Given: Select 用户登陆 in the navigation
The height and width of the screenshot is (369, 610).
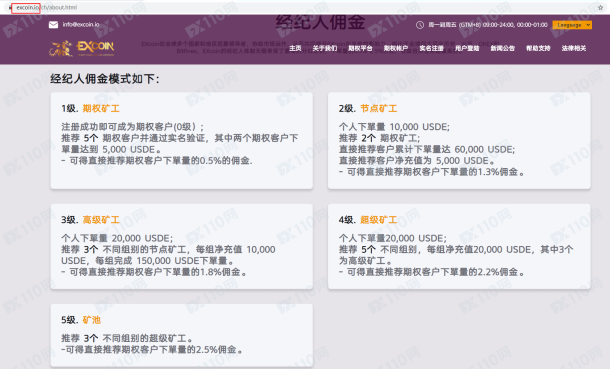Looking at the screenshot, I should coord(467,48).
